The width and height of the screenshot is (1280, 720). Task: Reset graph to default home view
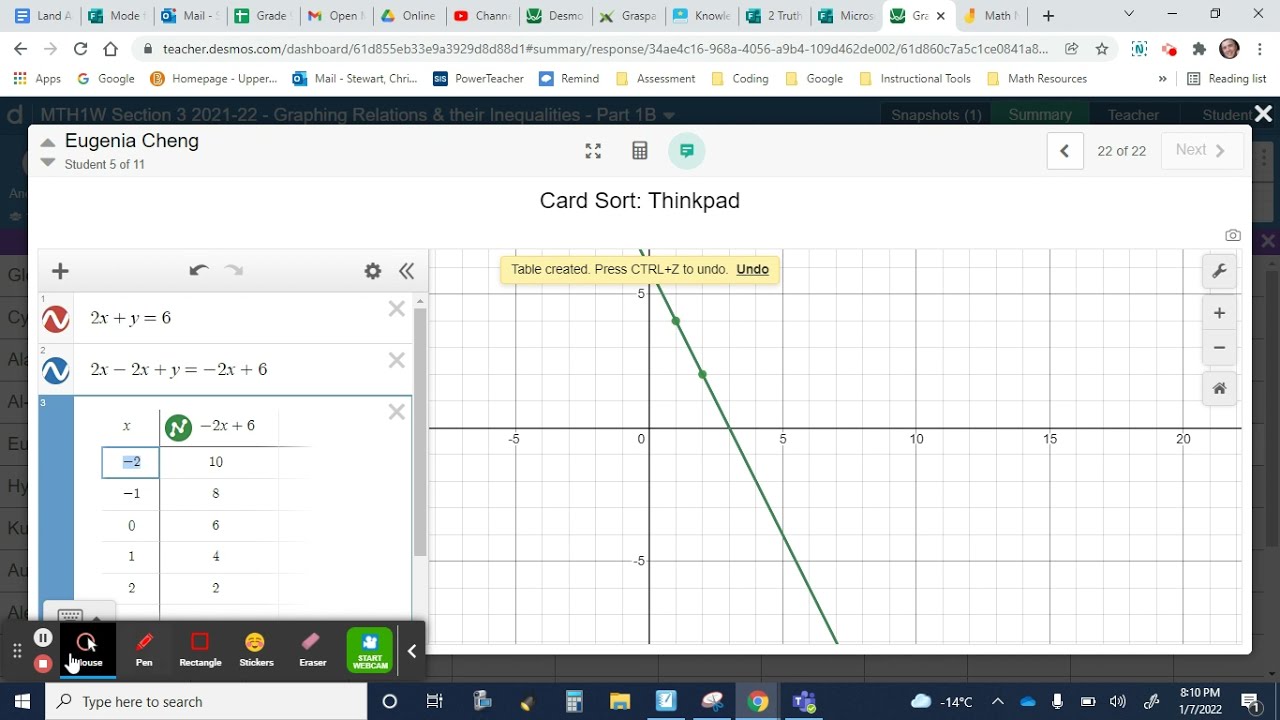1219,389
